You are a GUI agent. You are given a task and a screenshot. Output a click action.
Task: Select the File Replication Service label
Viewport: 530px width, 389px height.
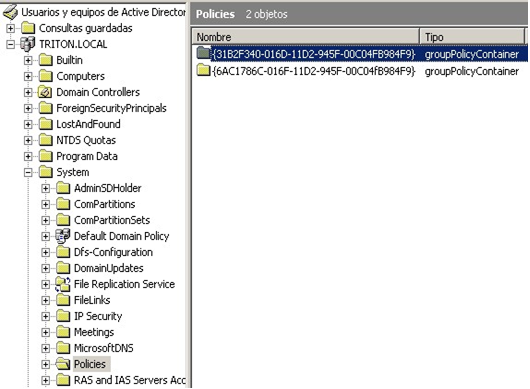click(124, 284)
